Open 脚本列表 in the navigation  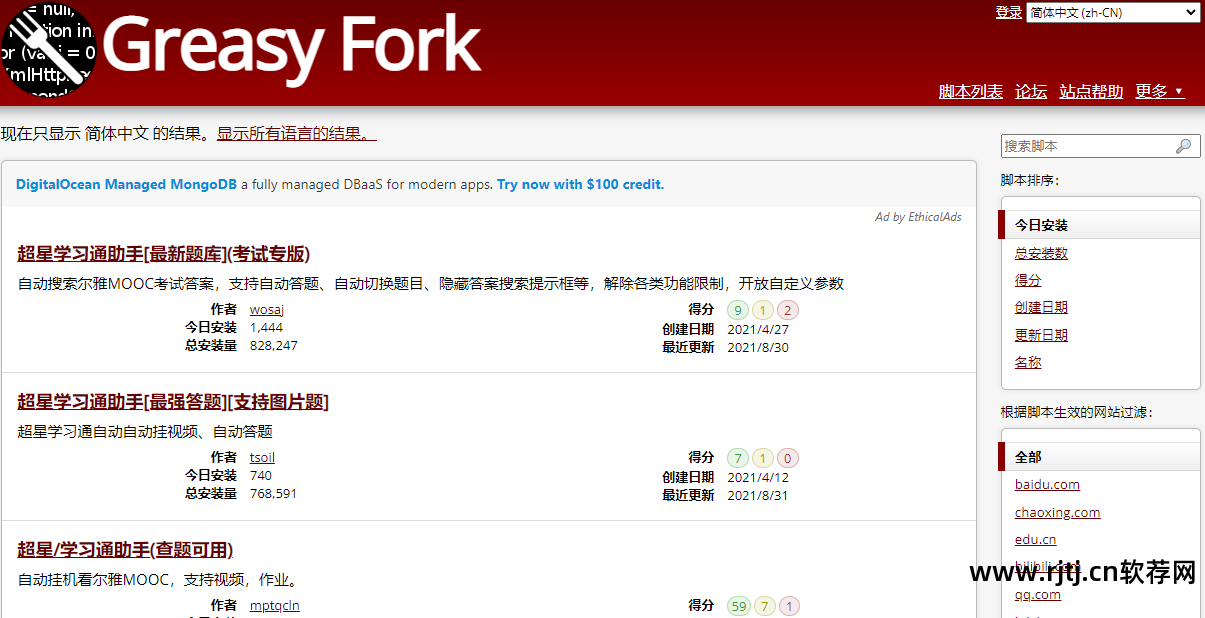point(971,91)
